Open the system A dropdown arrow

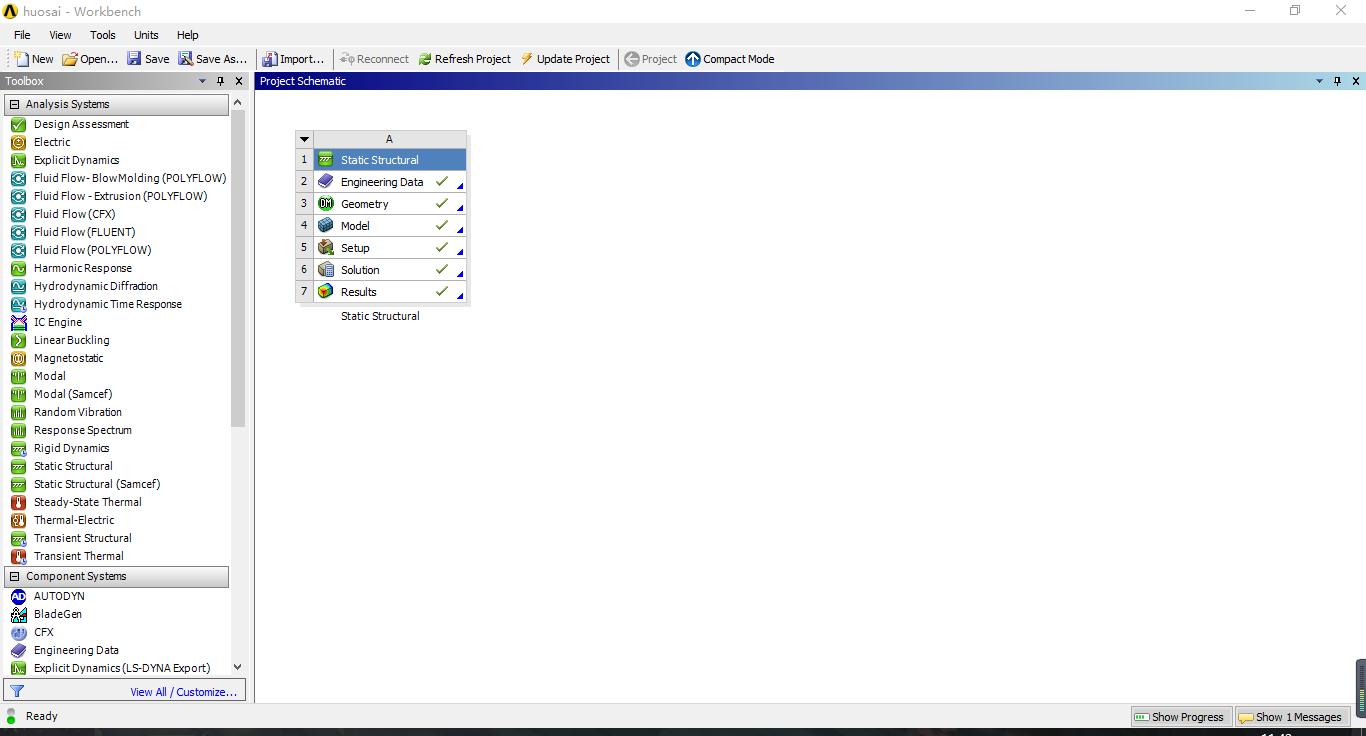305,140
